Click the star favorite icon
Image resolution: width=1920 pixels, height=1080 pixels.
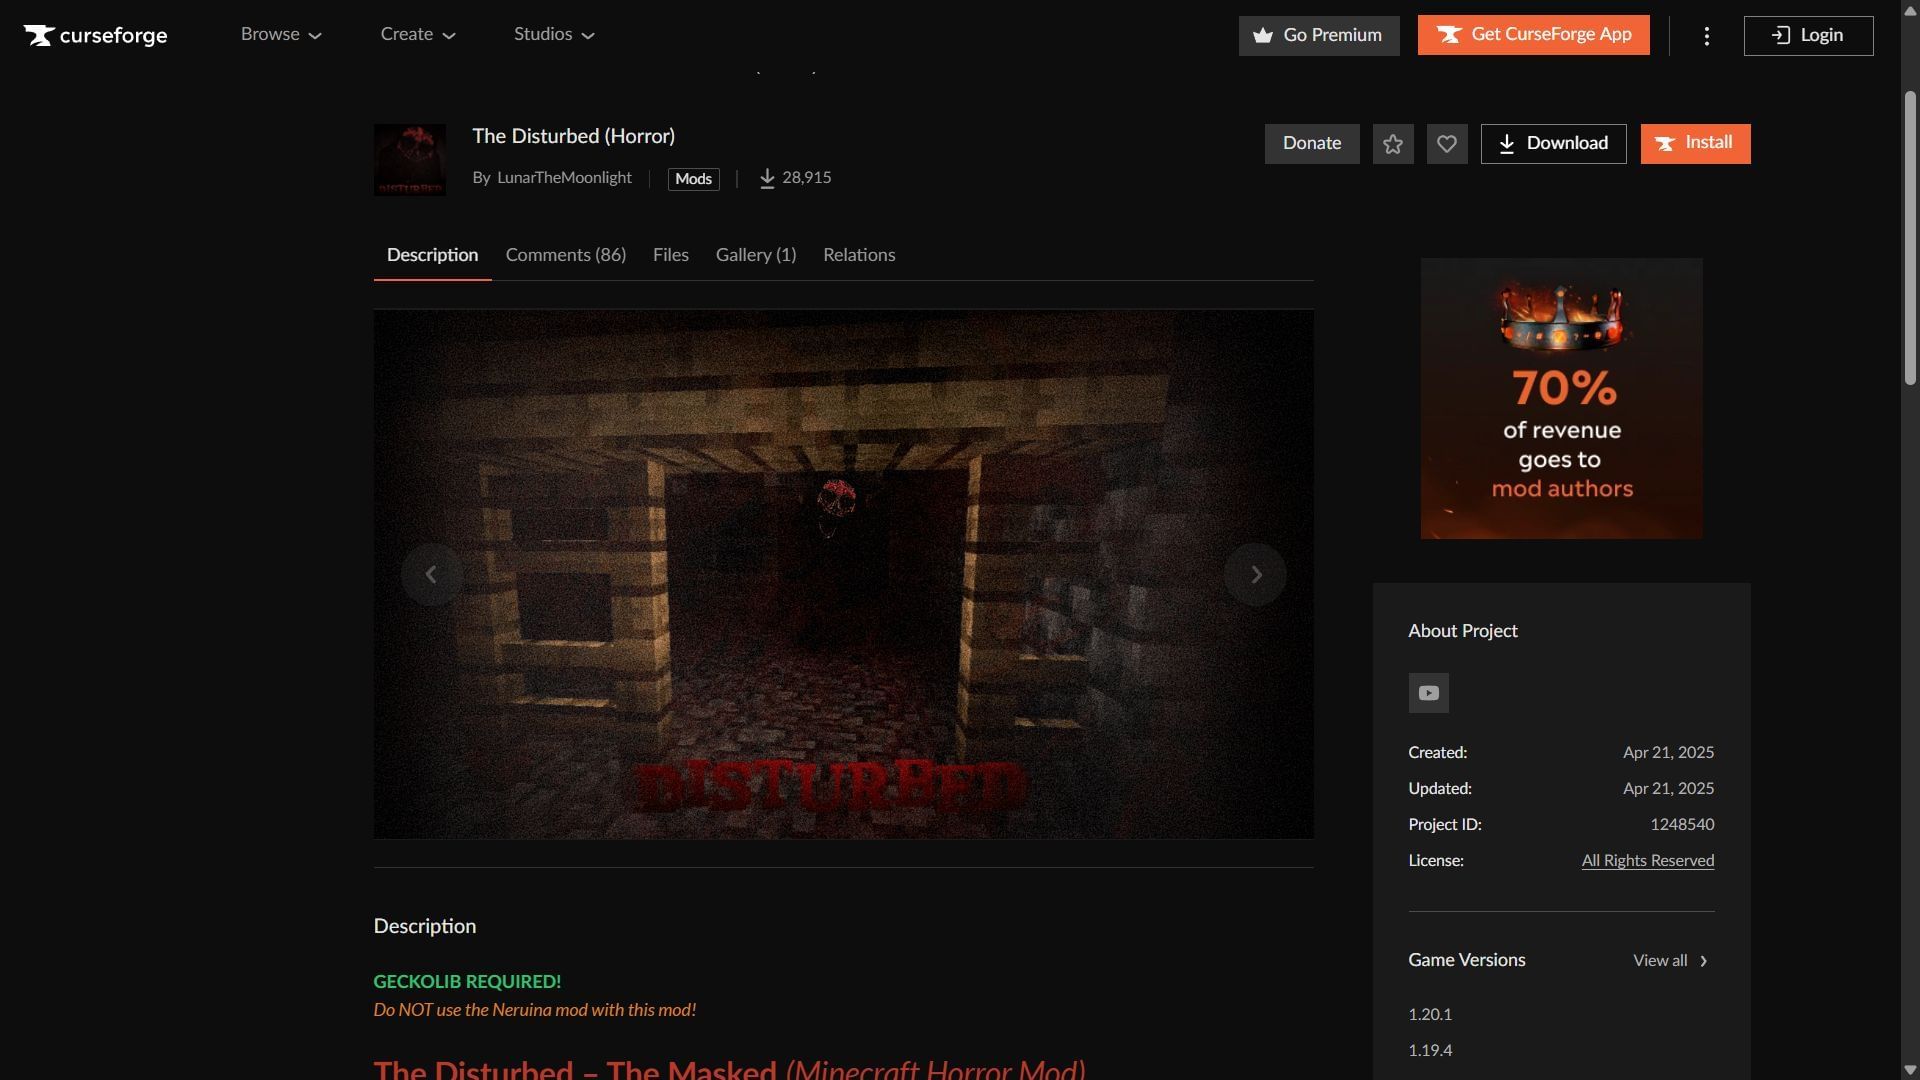pyautogui.click(x=1392, y=144)
